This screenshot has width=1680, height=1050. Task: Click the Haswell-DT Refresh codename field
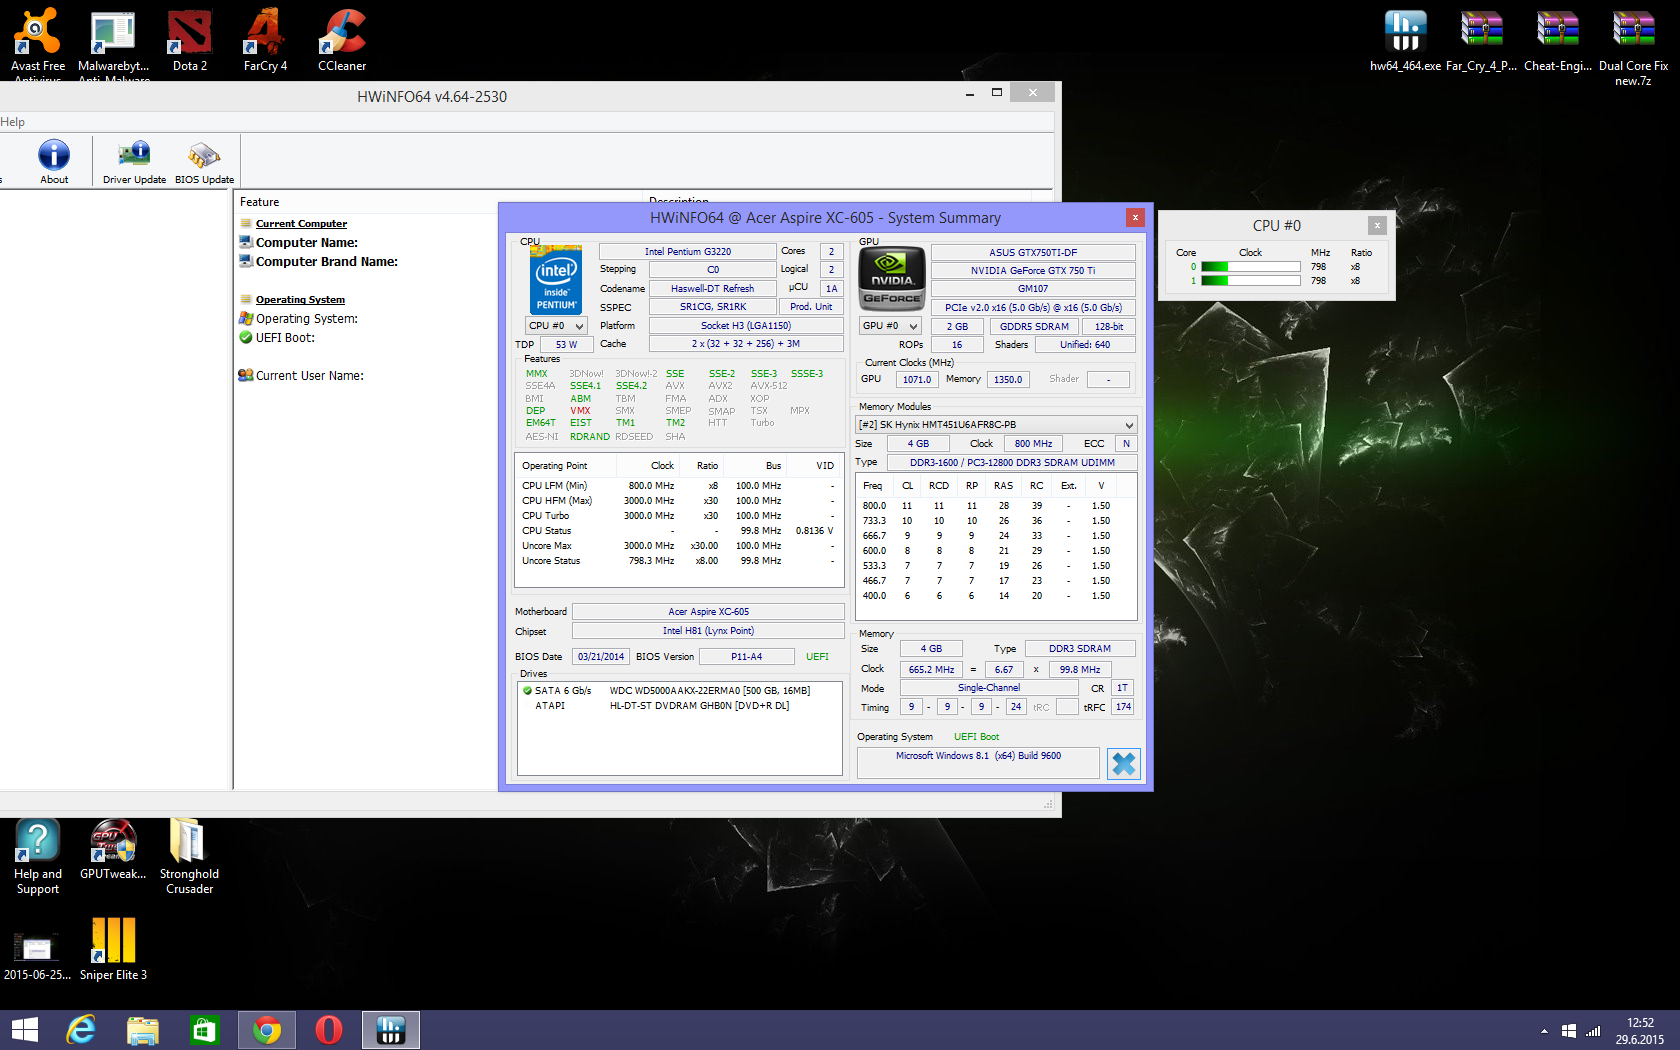pyautogui.click(x=712, y=289)
